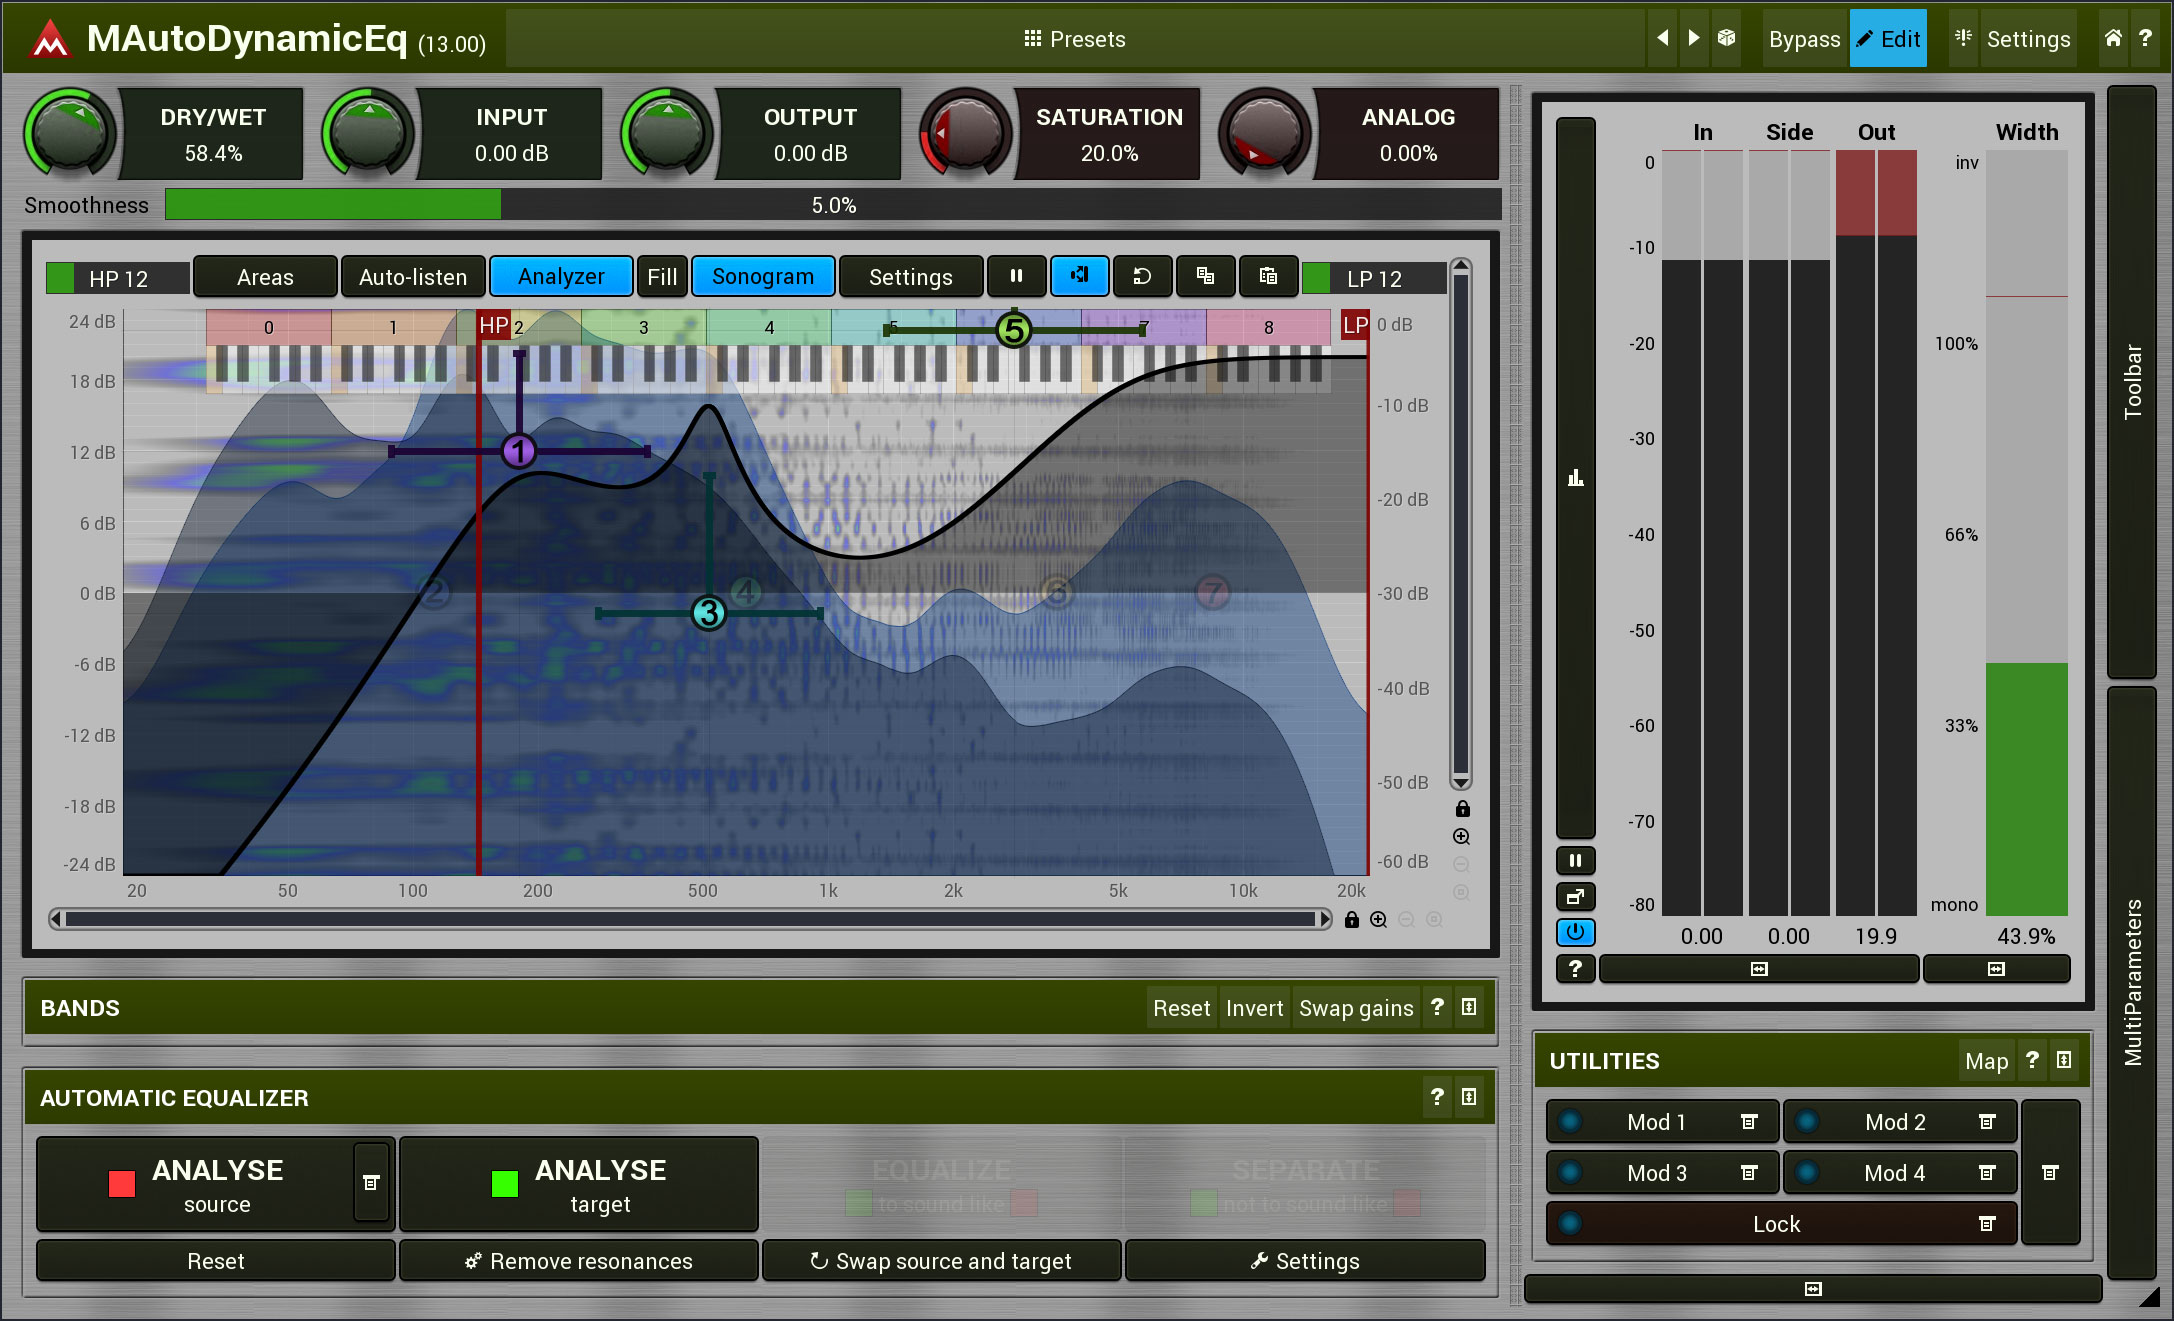Click the copy icon in the EQ toolbar
The height and width of the screenshot is (1321, 2174).
pos(1205,277)
